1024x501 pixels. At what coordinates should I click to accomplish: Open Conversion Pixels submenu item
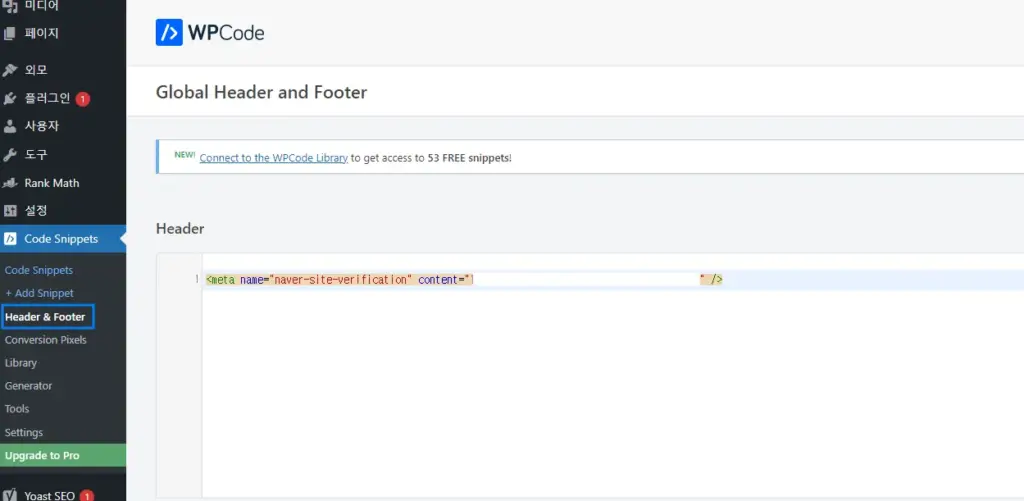[x=45, y=340]
